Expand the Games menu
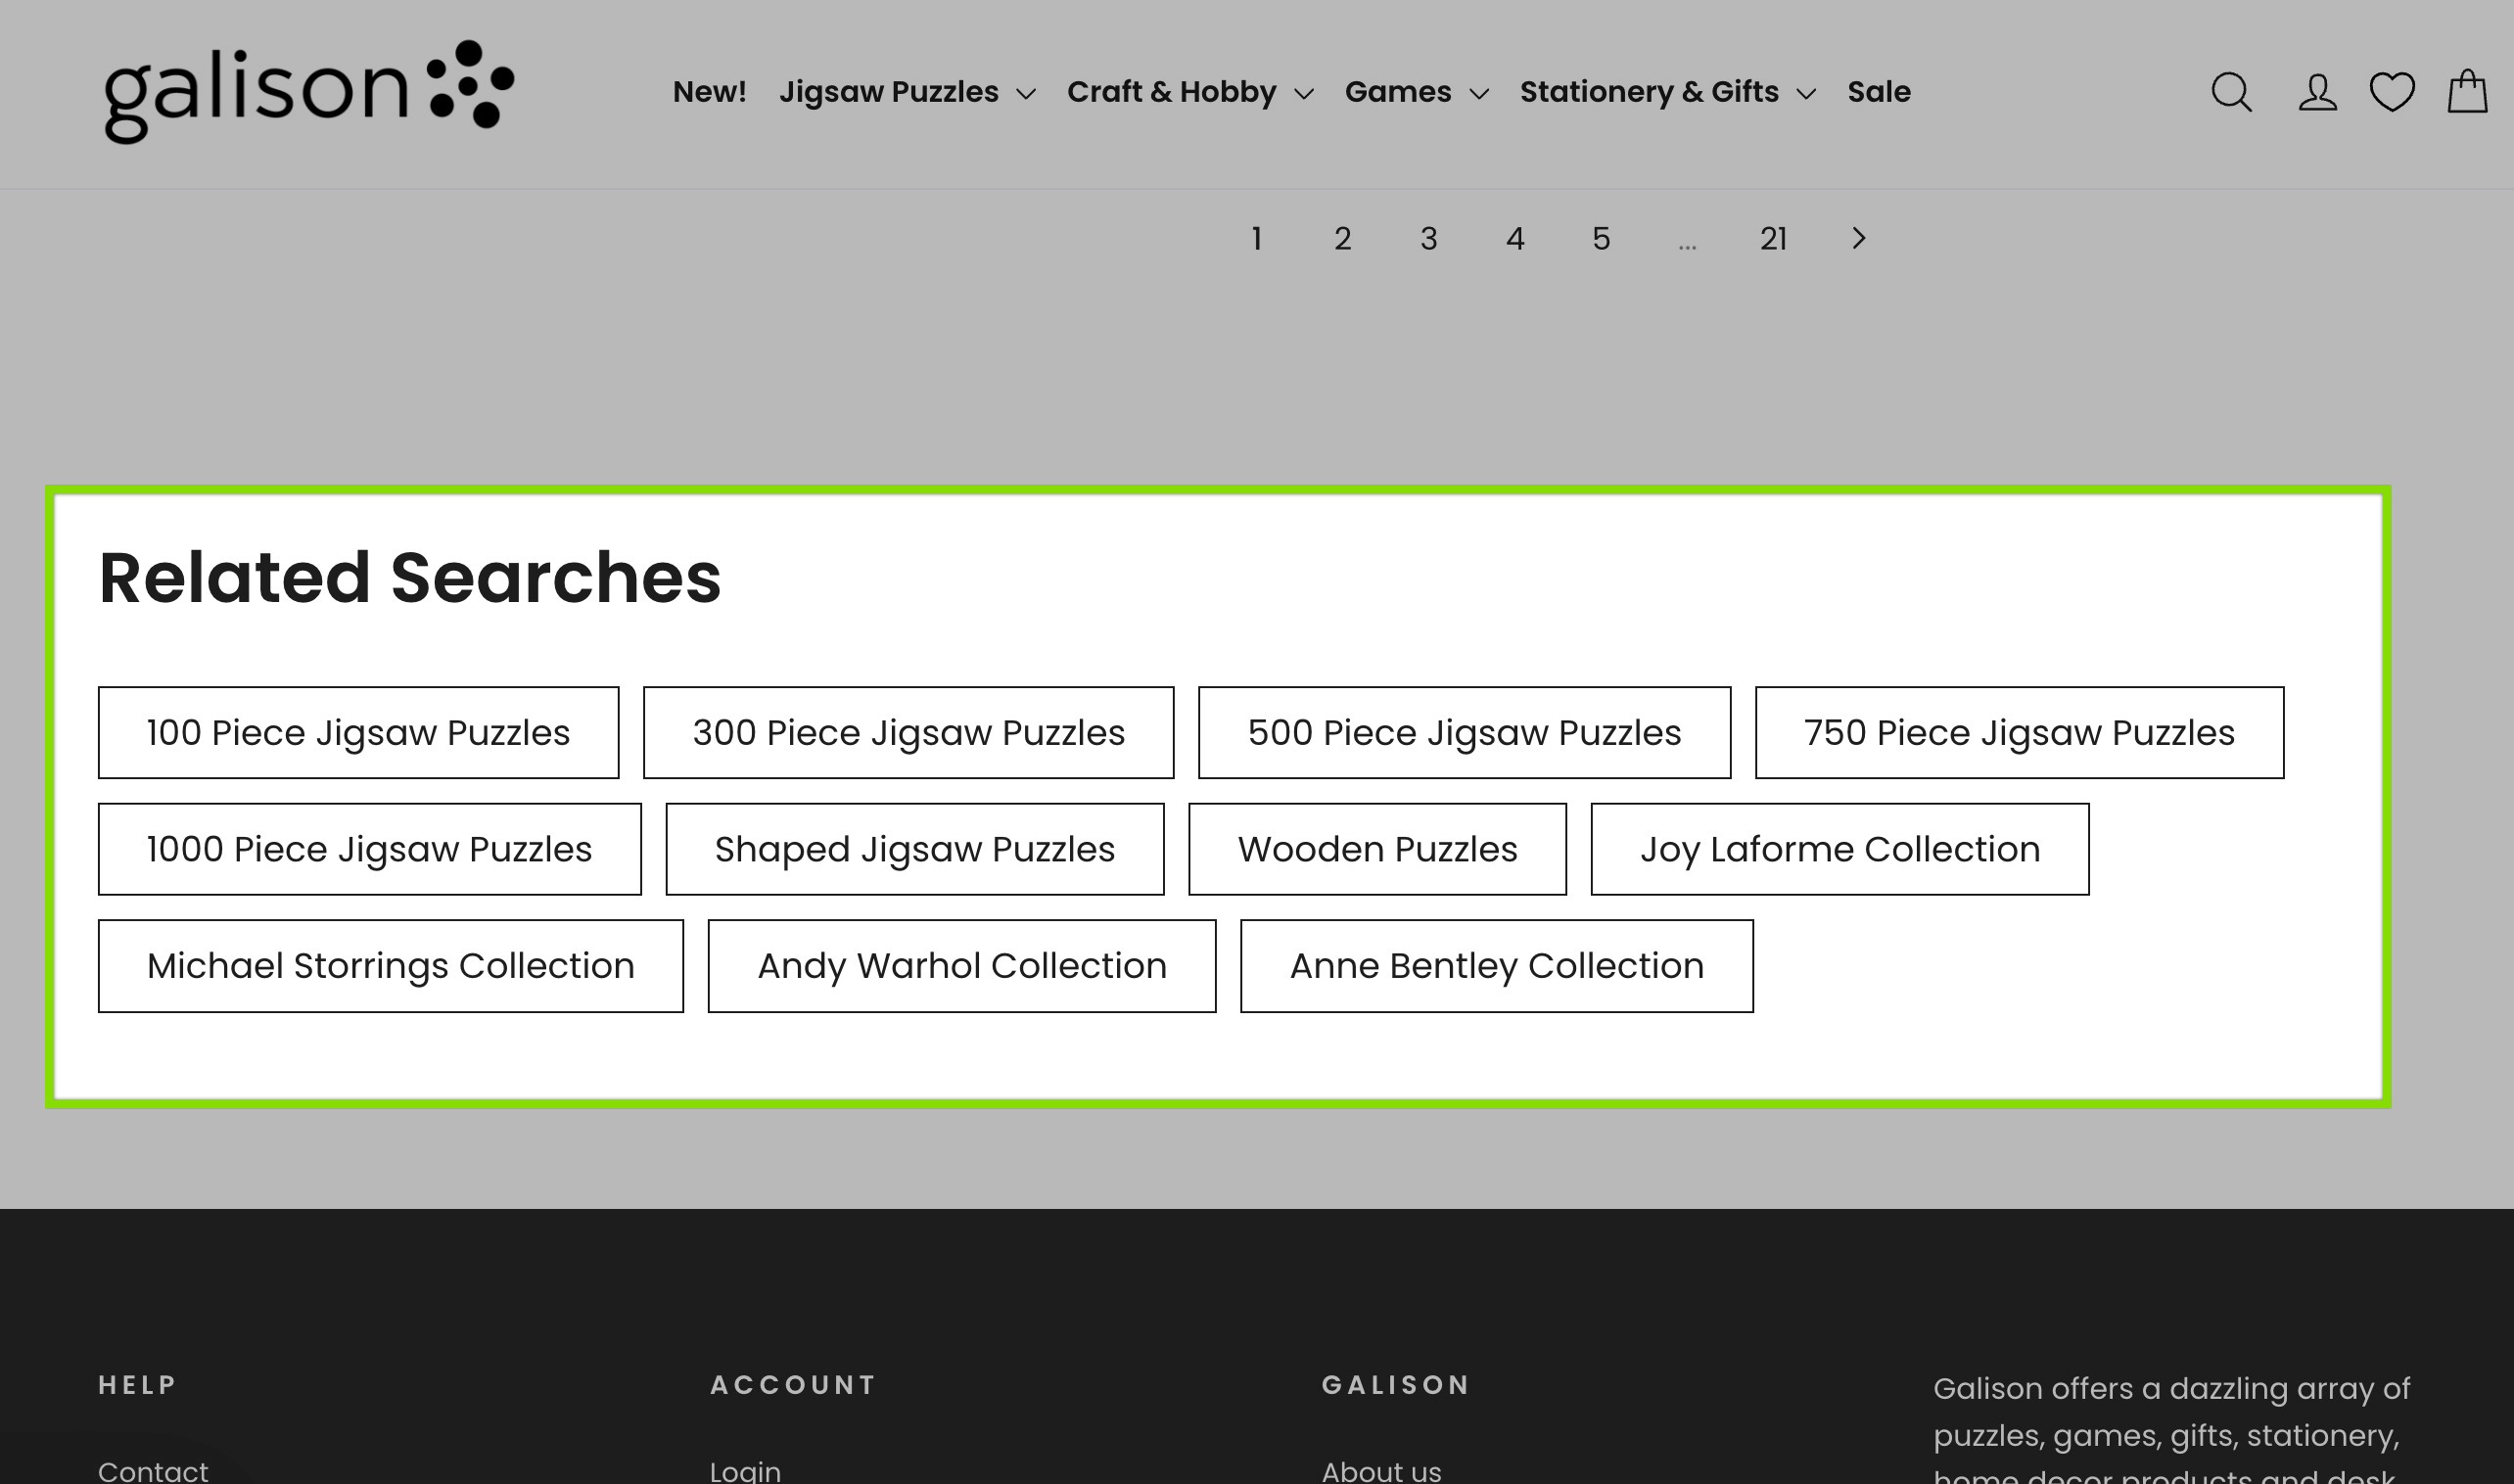Image resolution: width=2514 pixels, height=1484 pixels. (x=1417, y=92)
